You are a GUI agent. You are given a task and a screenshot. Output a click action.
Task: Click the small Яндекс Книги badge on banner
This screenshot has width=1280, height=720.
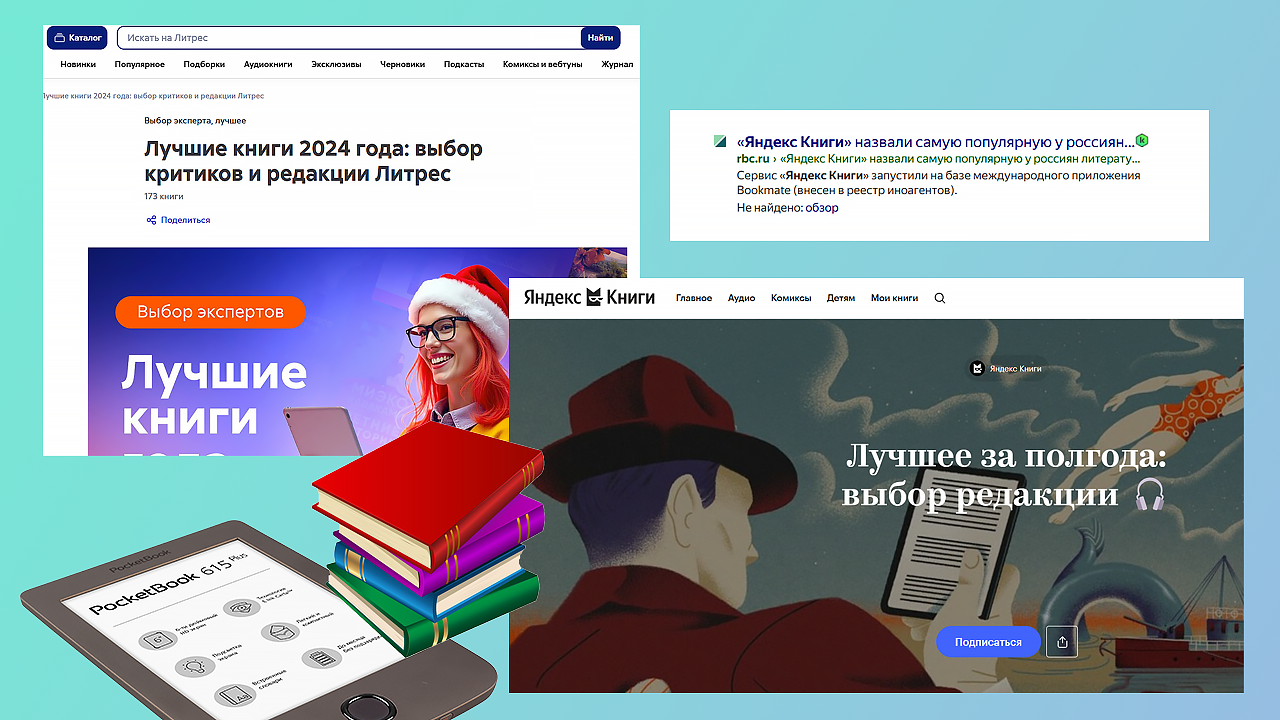(1006, 369)
